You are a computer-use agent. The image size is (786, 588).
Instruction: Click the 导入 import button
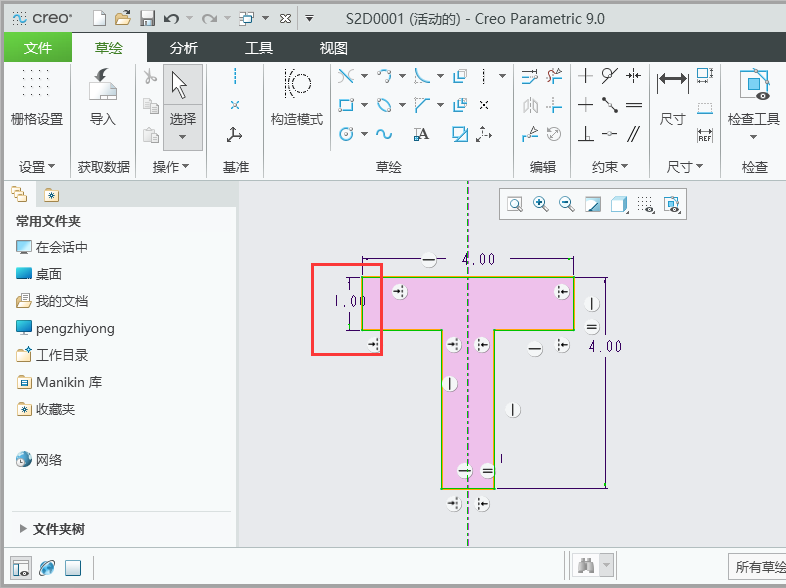[102, 97]
